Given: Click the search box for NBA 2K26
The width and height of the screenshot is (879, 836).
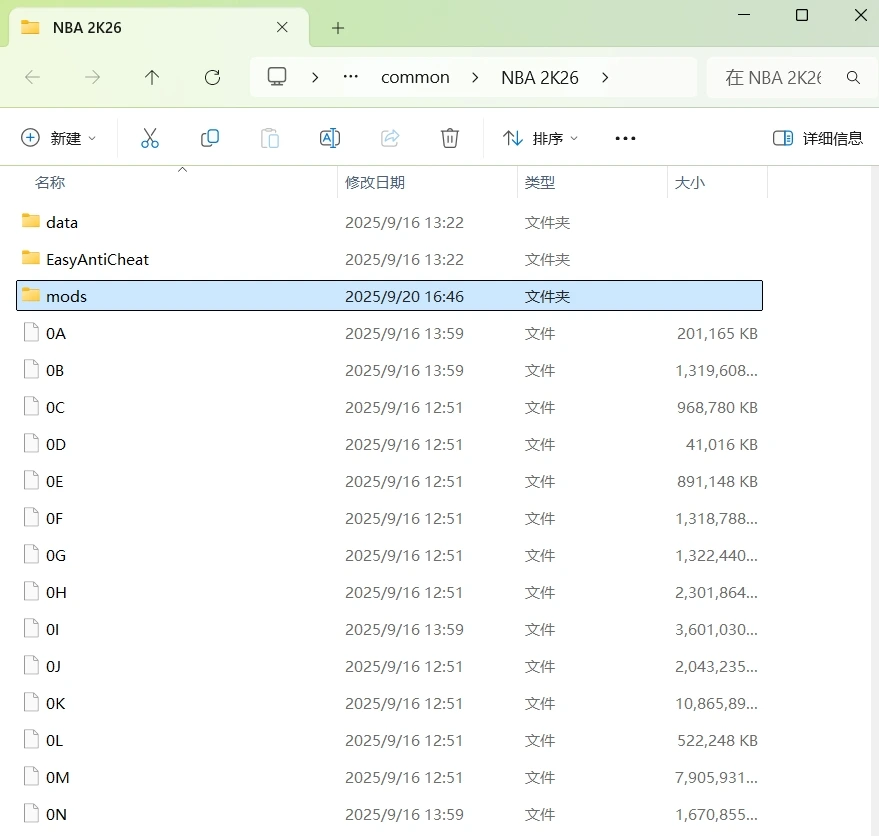Looking at the screenshot, I should [x=775, y=77].
